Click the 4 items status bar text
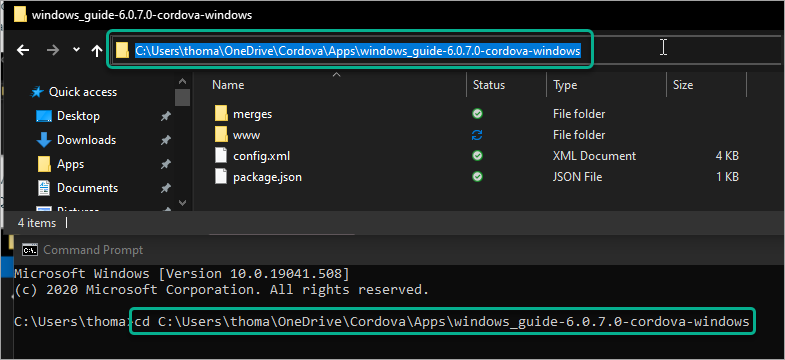The width and height of the screenshot is (785, 360). click(37, 223)
